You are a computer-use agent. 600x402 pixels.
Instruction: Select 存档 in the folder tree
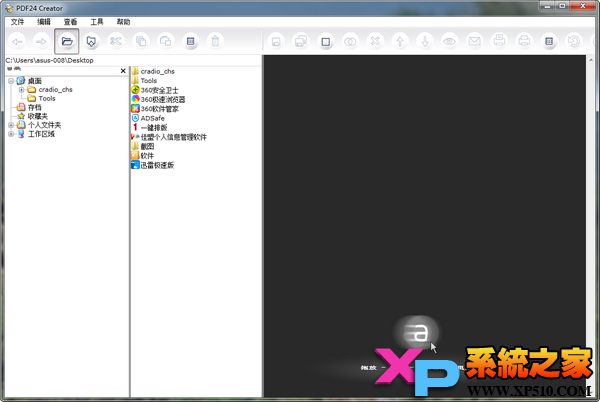point(34,107)
